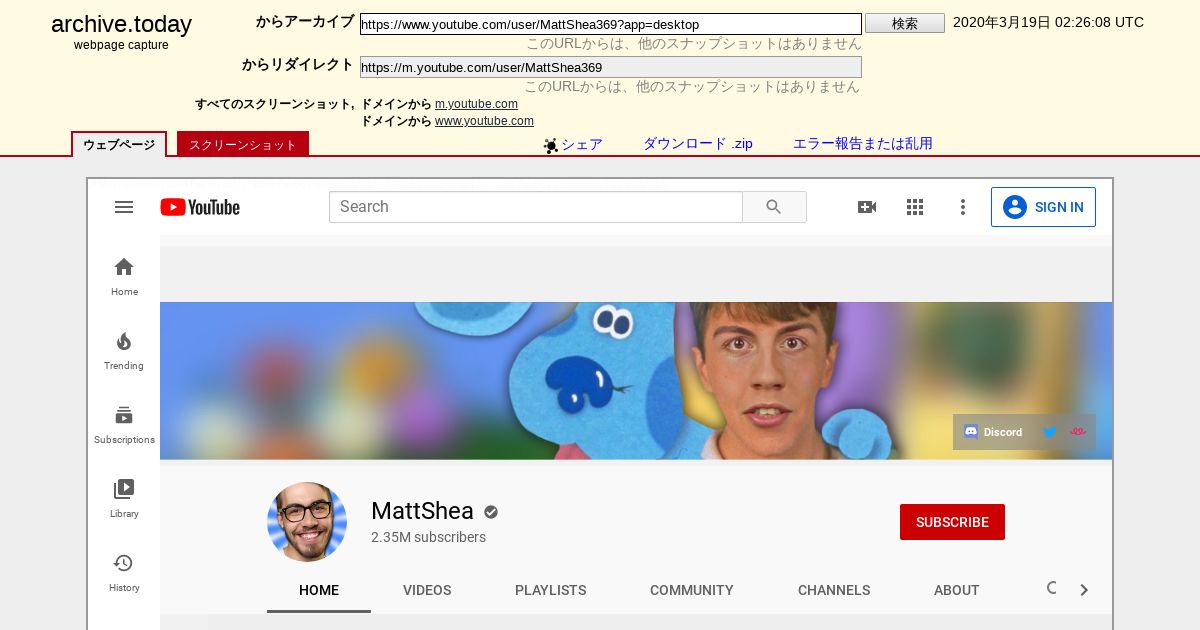Click the pink icon next to Twitter
Viewport: 1200px width, 630px height.
(x=1077, y=432)
